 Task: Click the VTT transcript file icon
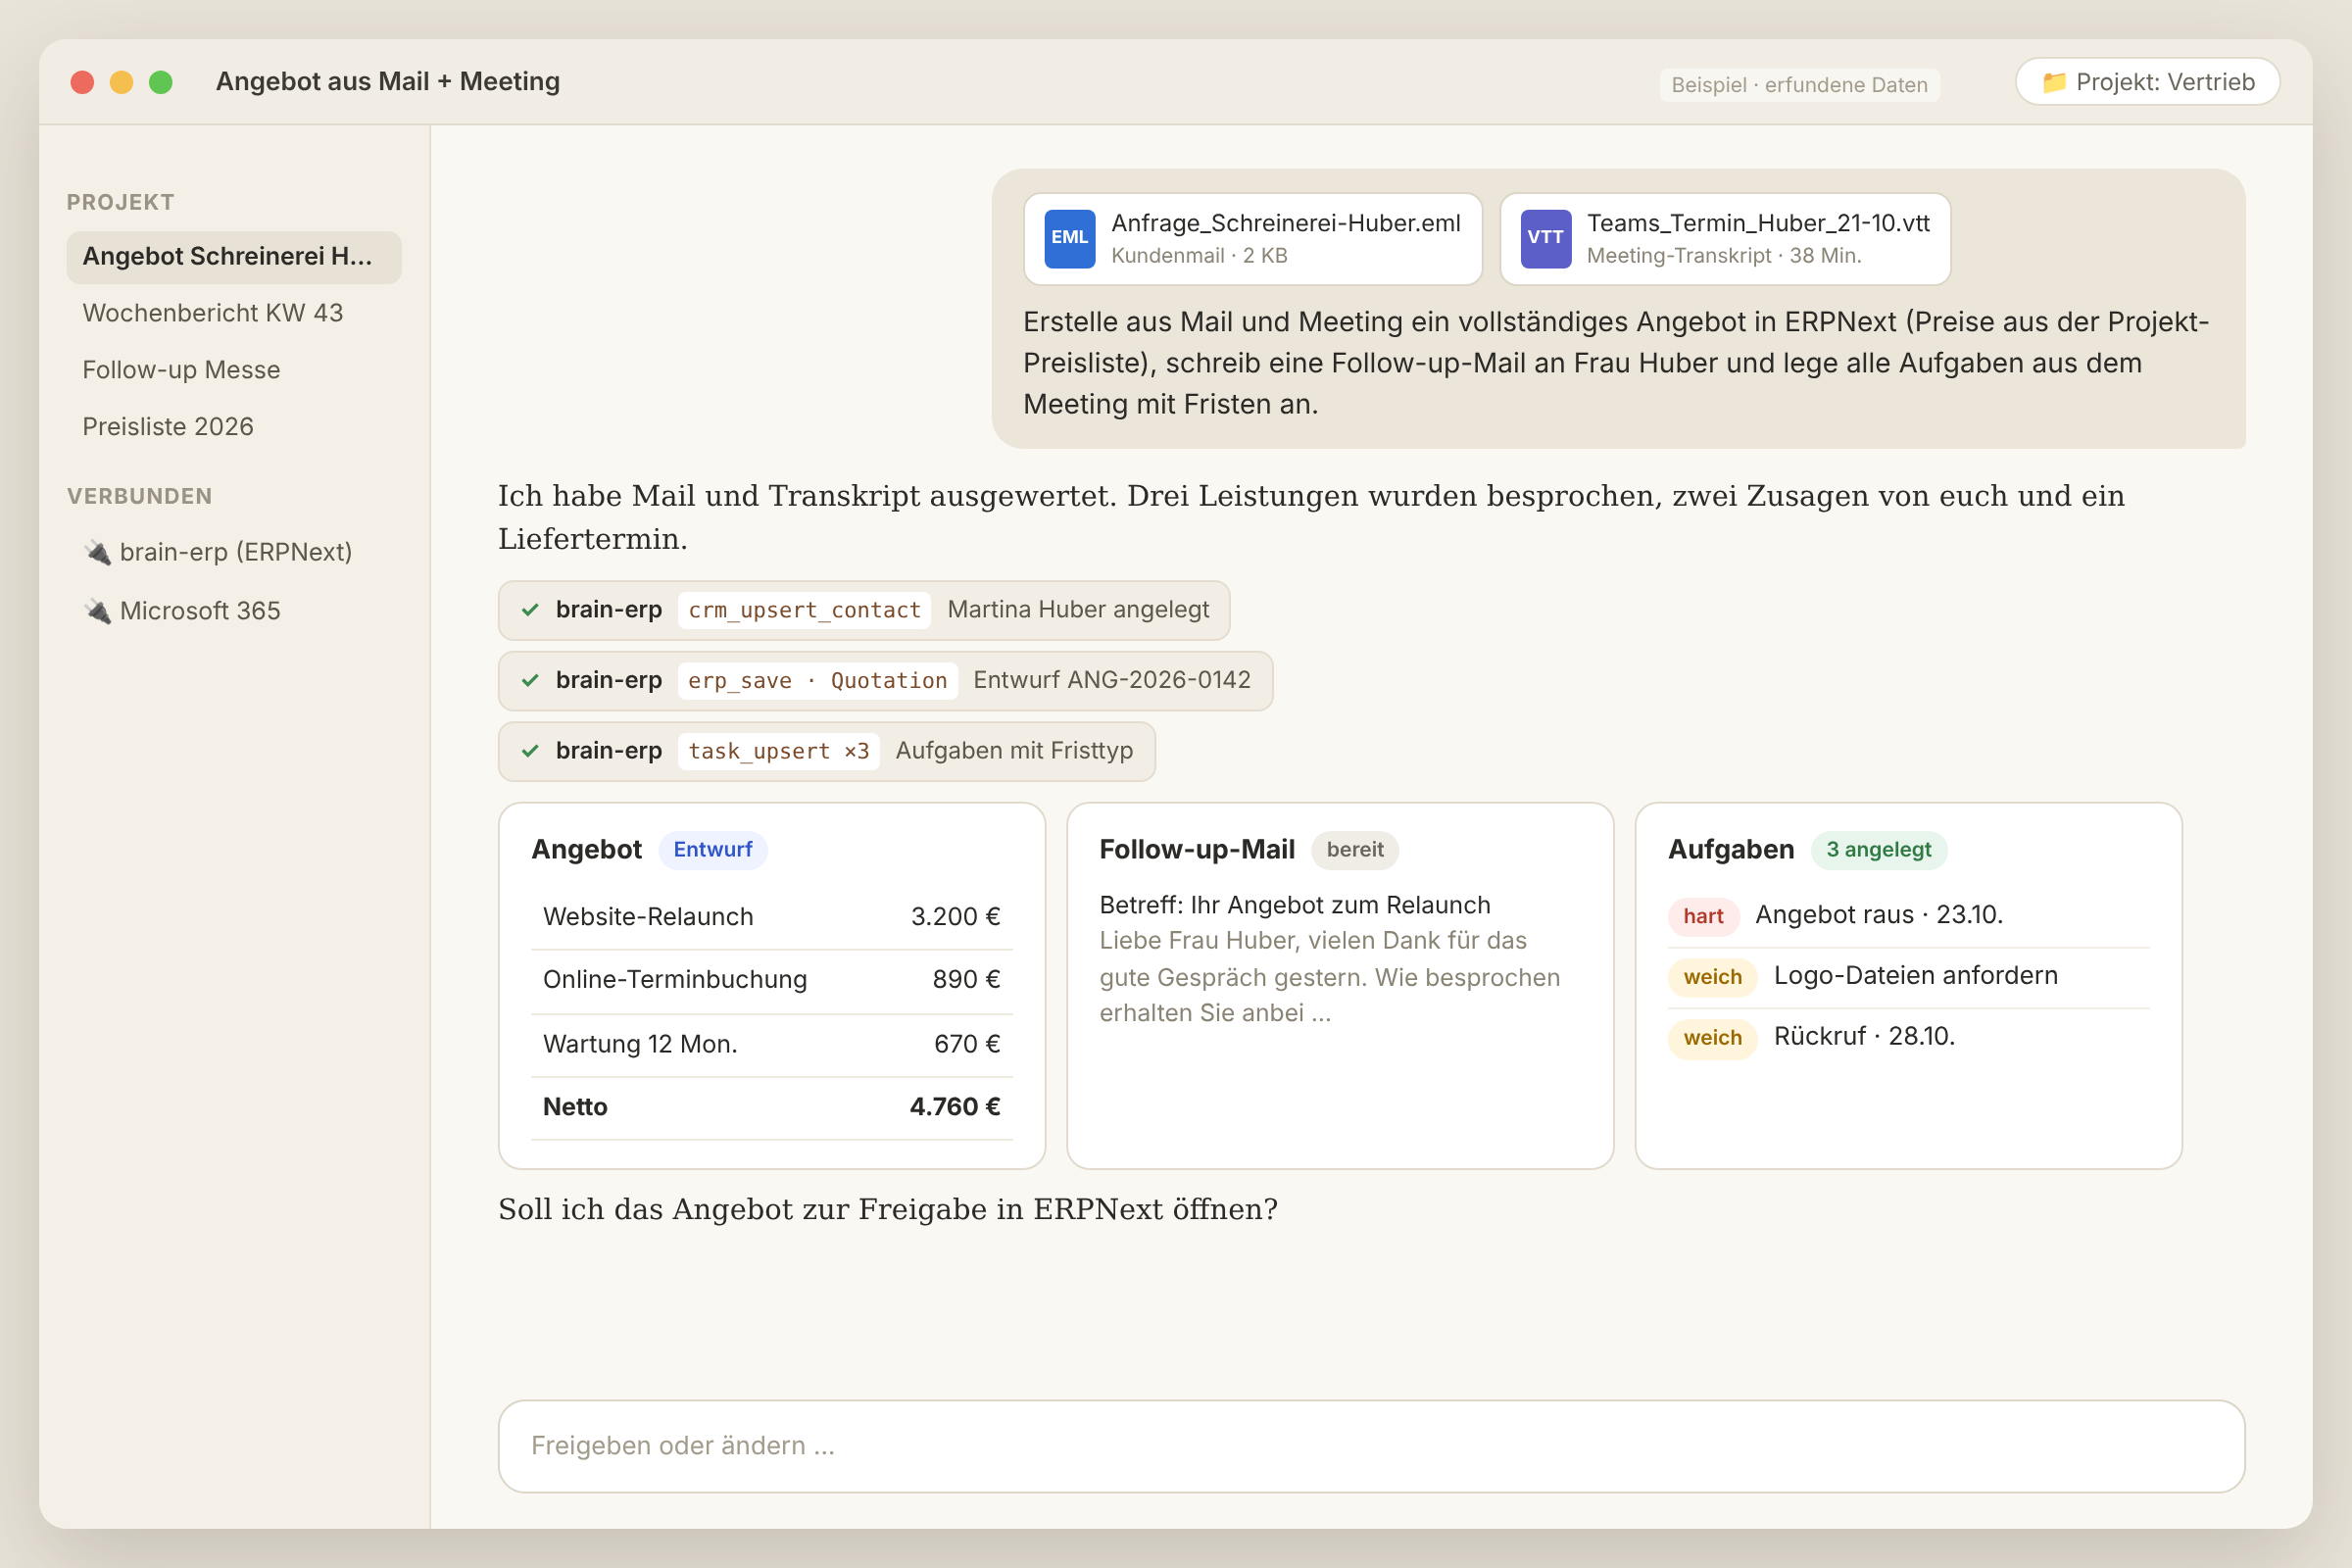[1545, 238]
